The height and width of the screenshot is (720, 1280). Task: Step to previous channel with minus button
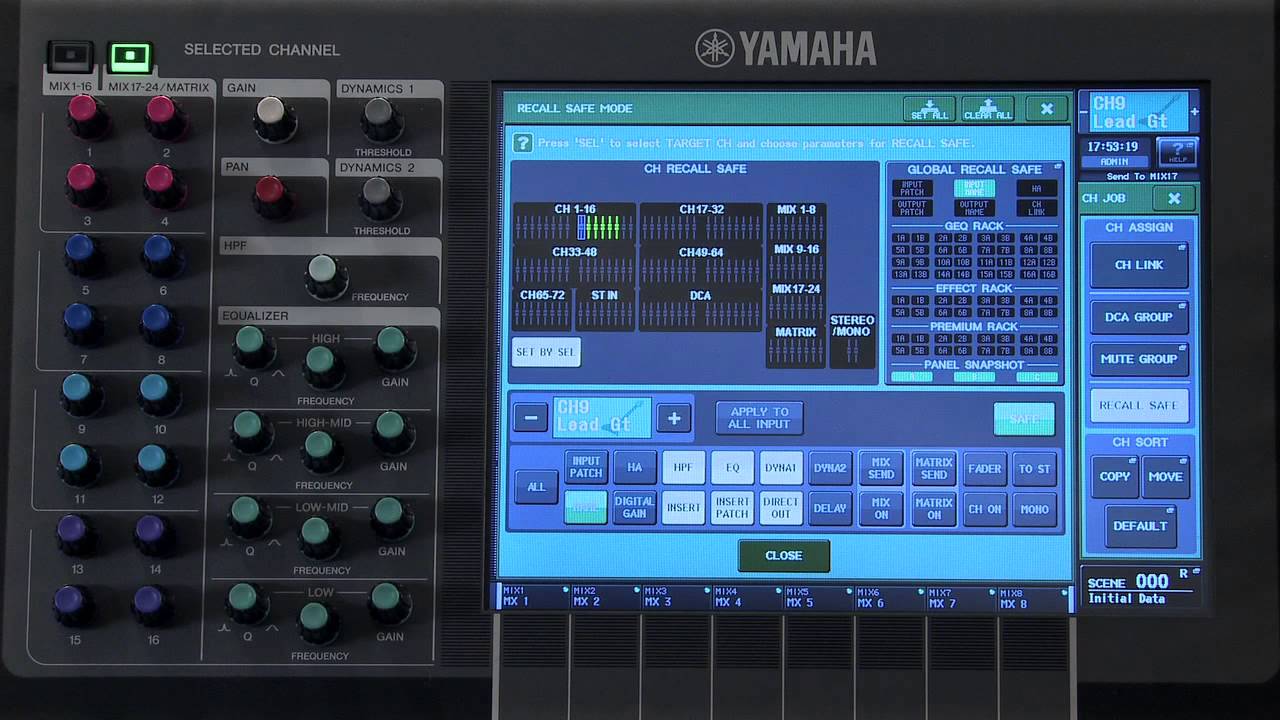click(531, 419)
